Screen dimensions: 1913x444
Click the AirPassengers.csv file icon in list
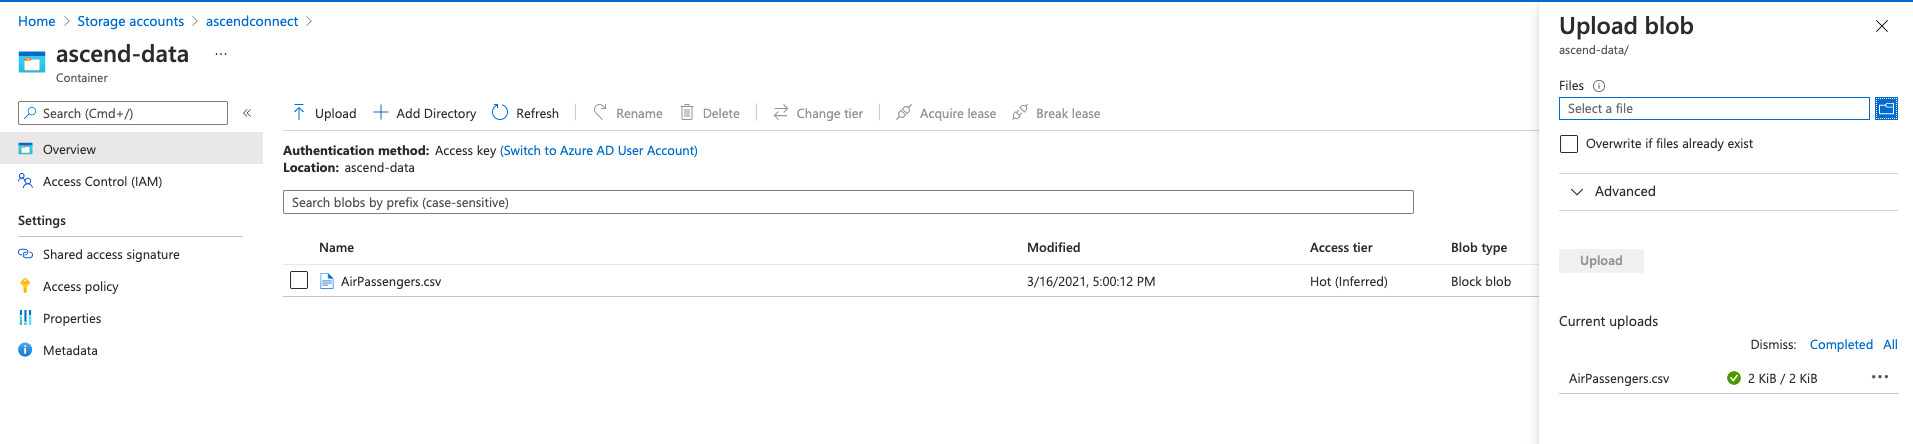pyautogui.click(x=326, y=281)
